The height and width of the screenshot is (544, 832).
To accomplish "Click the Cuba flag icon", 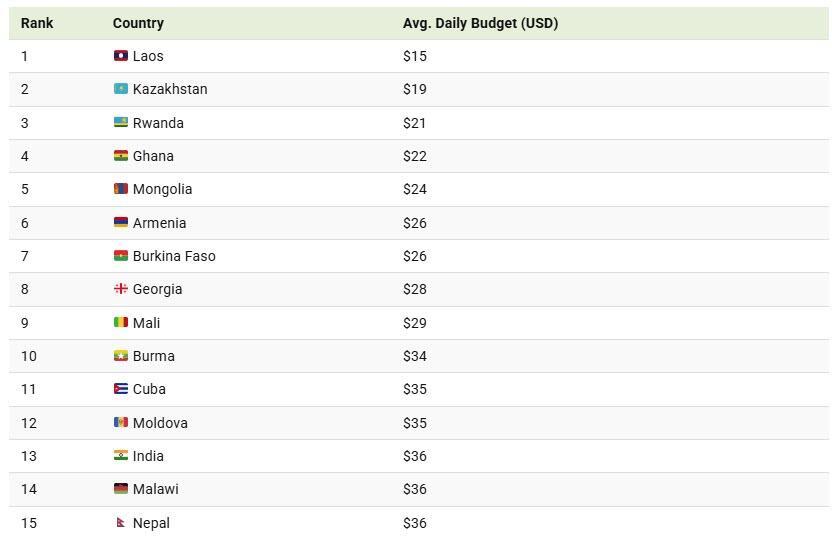I will tap(120, 389).
